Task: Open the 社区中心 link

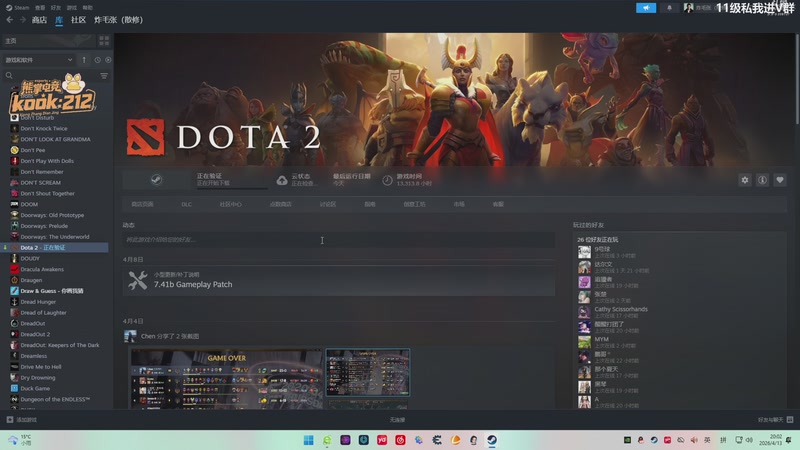Action: coord(231,204)
